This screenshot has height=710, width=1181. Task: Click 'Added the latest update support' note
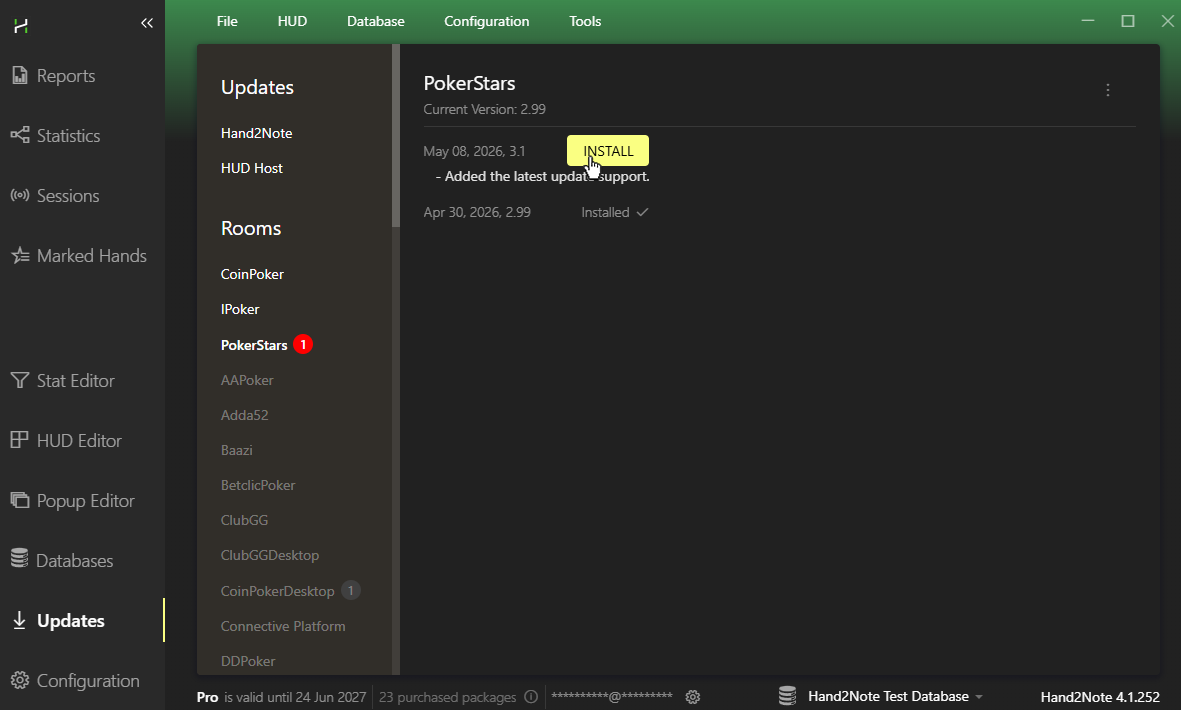[x=542, y=176]
